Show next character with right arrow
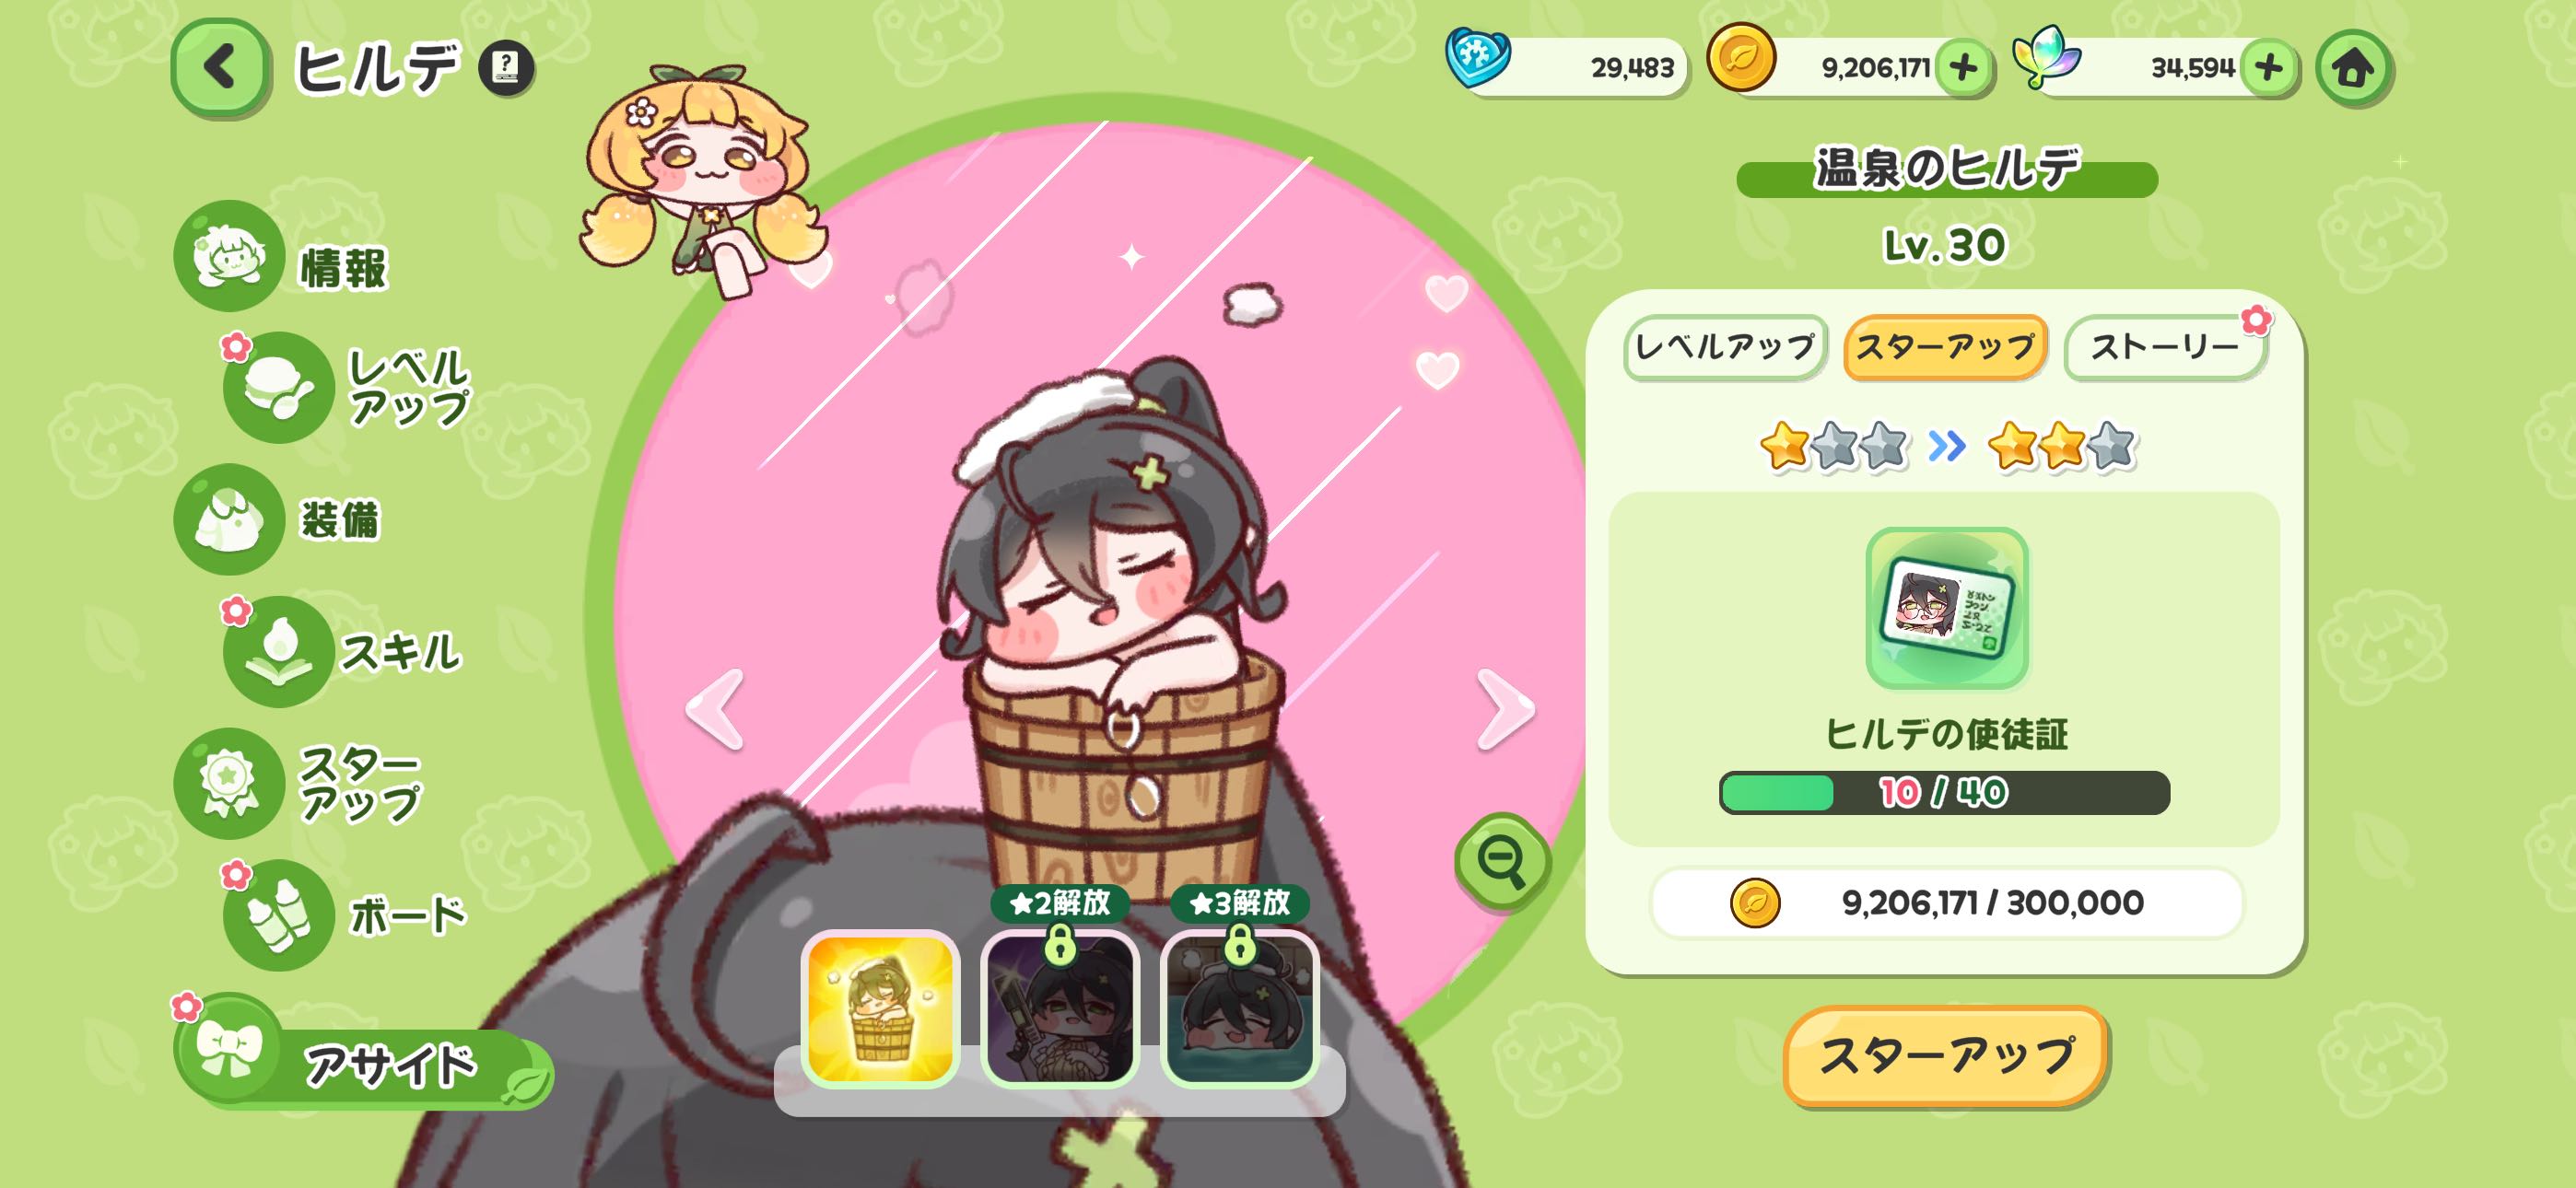 (x=1505, y=709)
